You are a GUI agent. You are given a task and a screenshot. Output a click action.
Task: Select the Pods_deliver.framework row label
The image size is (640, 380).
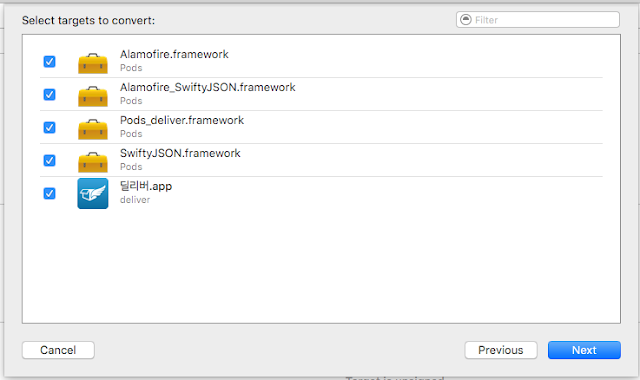[x=182, y=120]
